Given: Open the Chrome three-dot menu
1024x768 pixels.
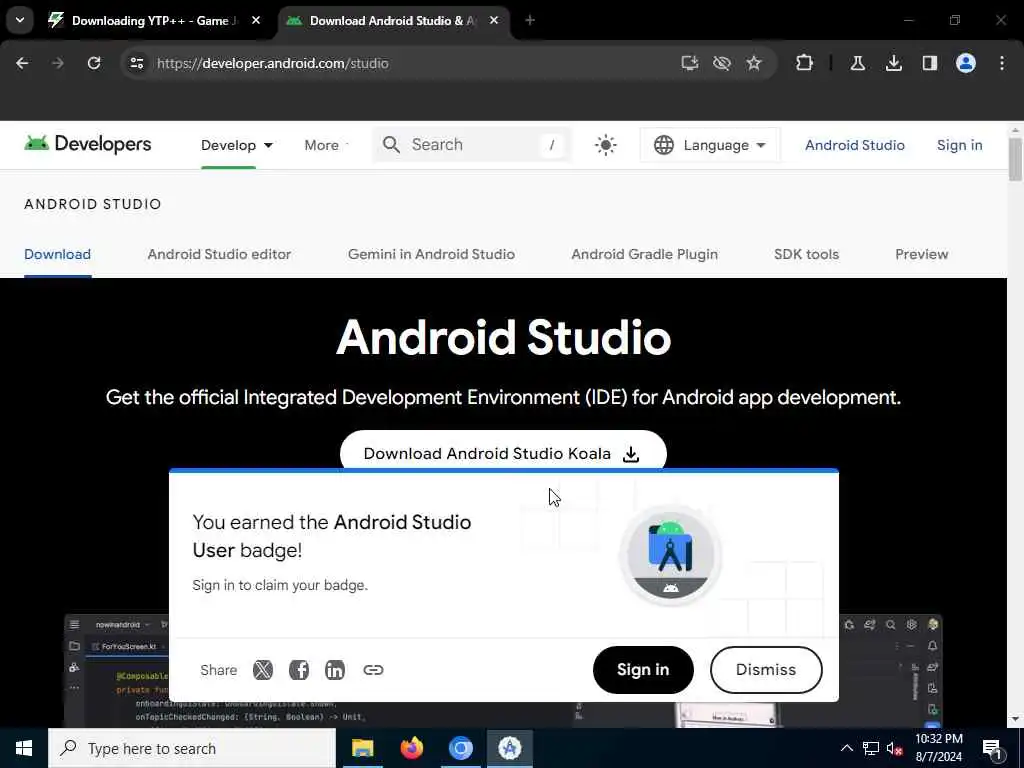Looking at the screenshot, I should click(x=1002, y=63).
